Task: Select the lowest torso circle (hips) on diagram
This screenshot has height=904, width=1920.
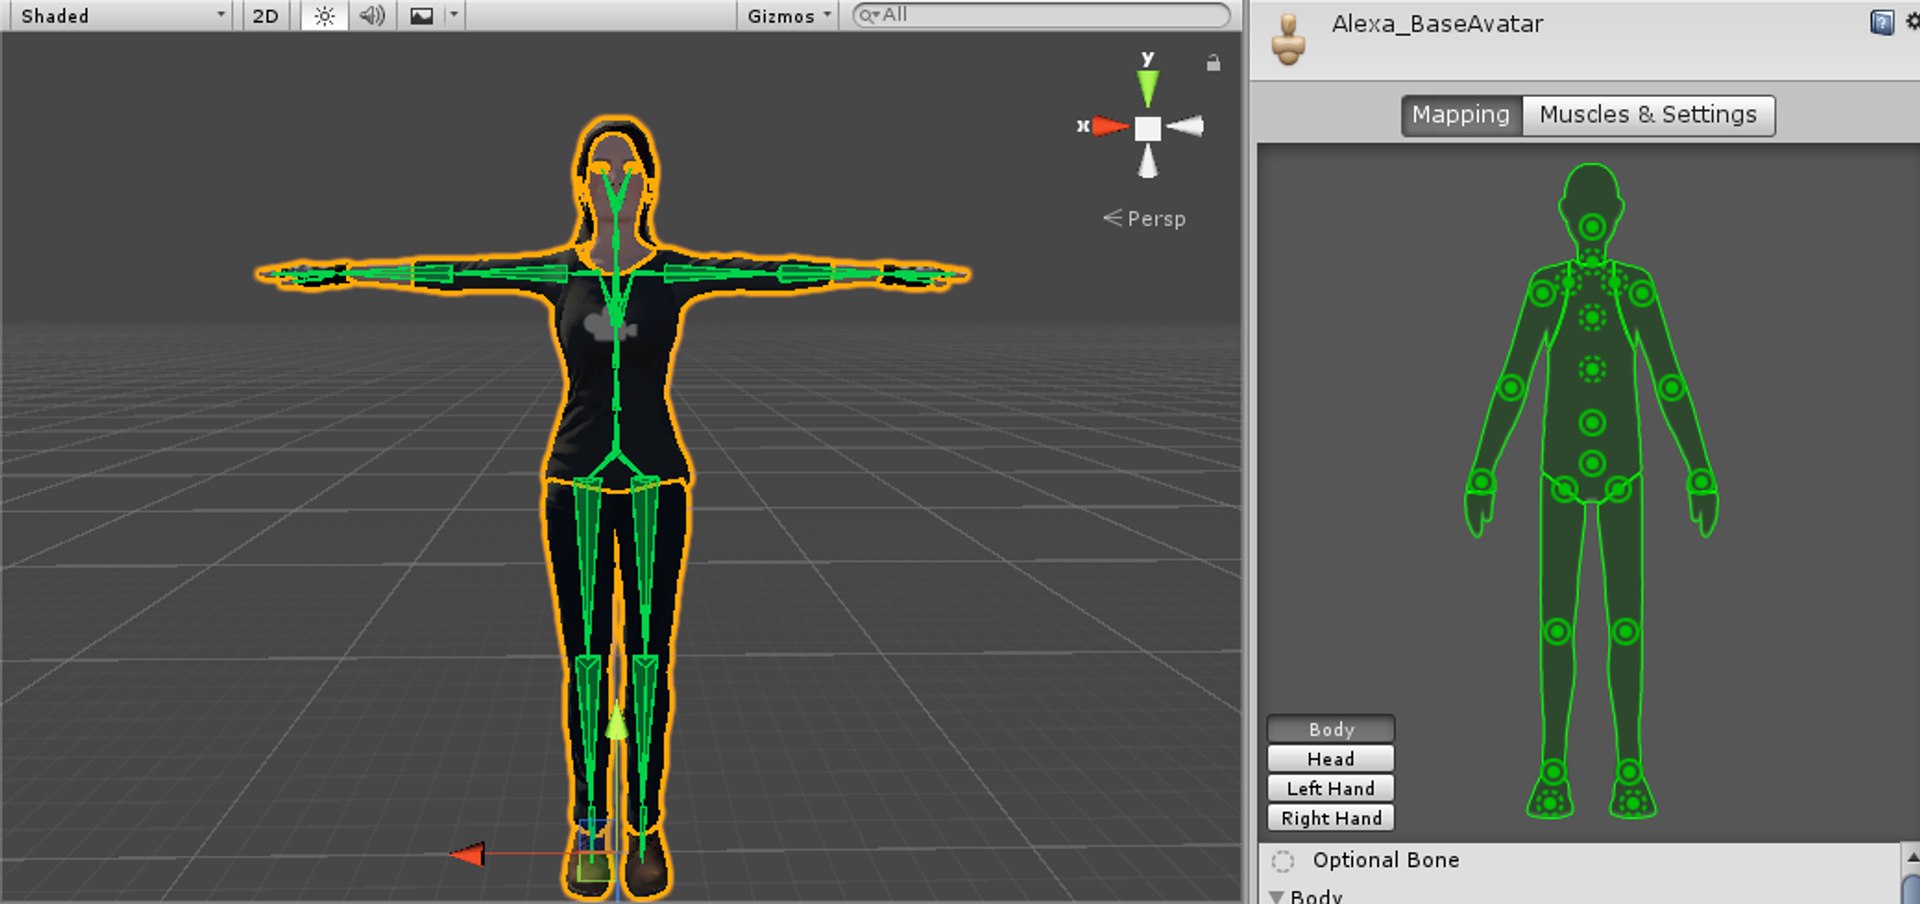Action: (x=1592, y=463)
